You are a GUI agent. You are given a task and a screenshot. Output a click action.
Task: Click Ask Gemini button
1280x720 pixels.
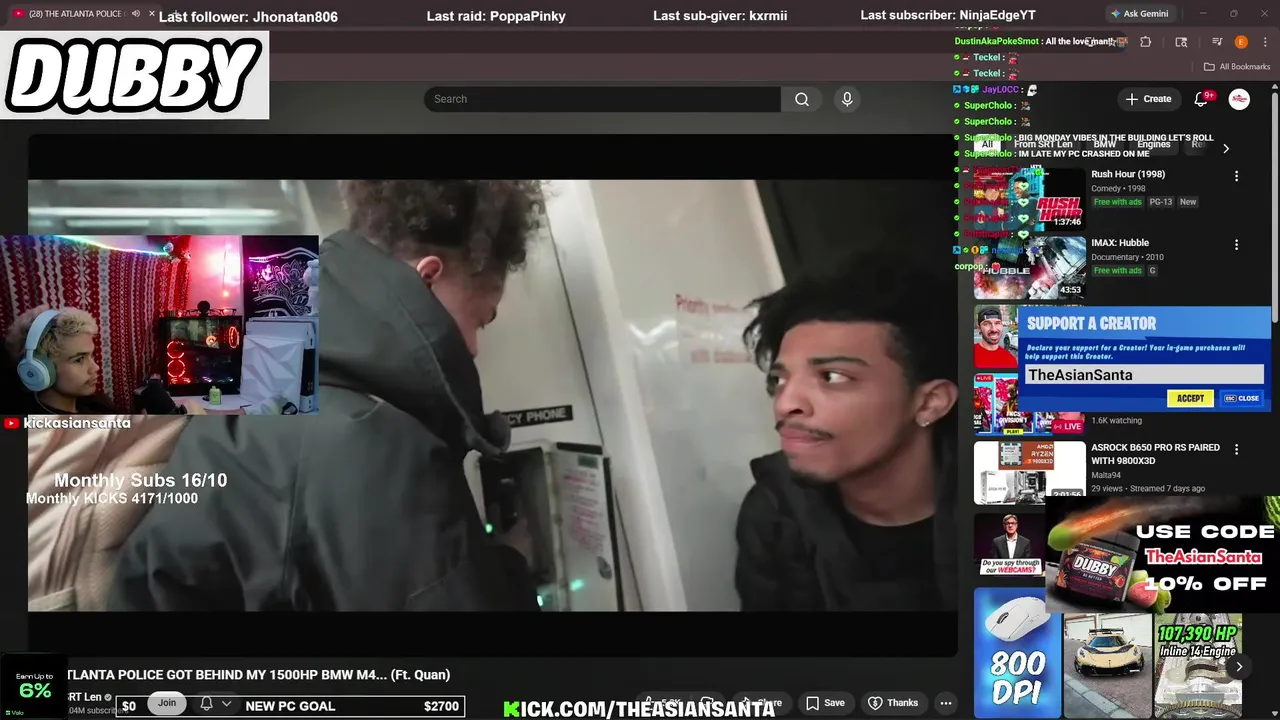pyautogui.click(x=1139, y=14)
